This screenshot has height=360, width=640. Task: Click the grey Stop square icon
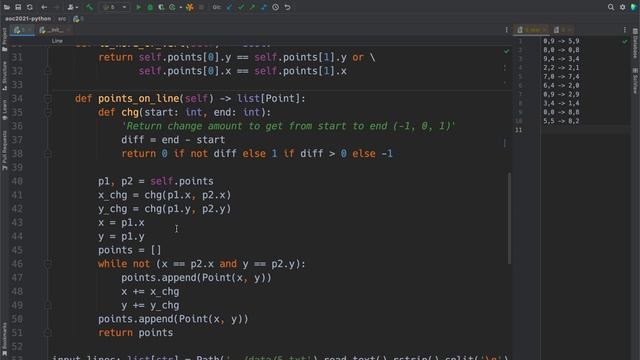(202, 7)
